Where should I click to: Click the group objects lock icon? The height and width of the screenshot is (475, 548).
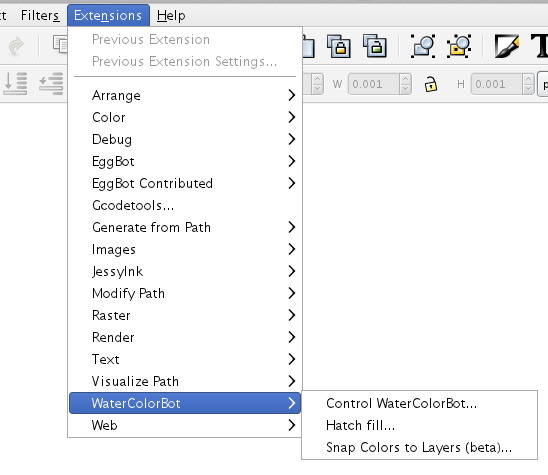point(339,46)
